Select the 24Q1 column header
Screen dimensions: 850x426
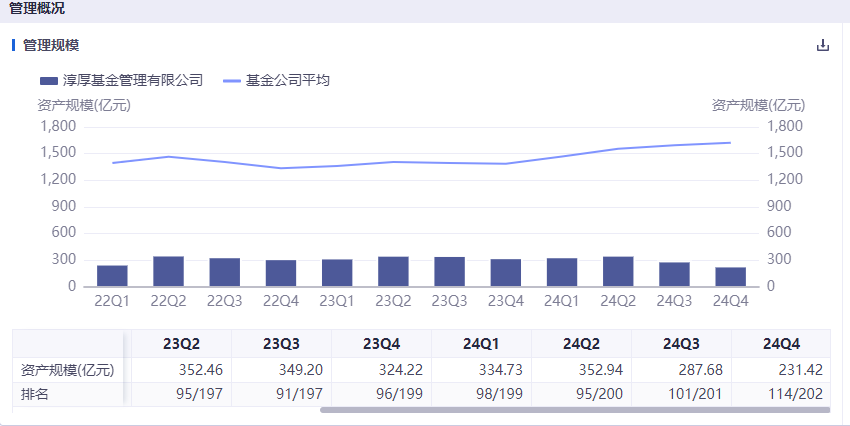coord(481,343)
